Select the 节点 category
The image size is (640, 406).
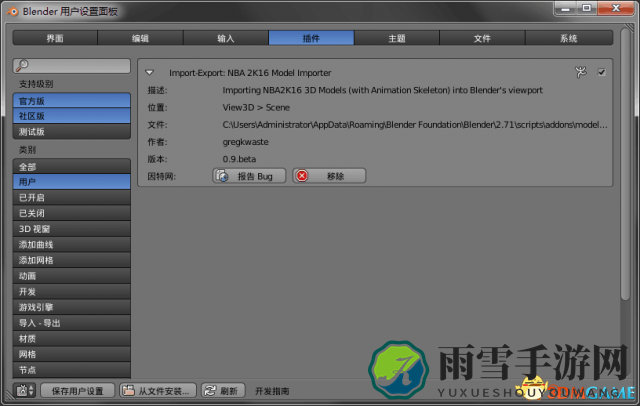[72, 370]
